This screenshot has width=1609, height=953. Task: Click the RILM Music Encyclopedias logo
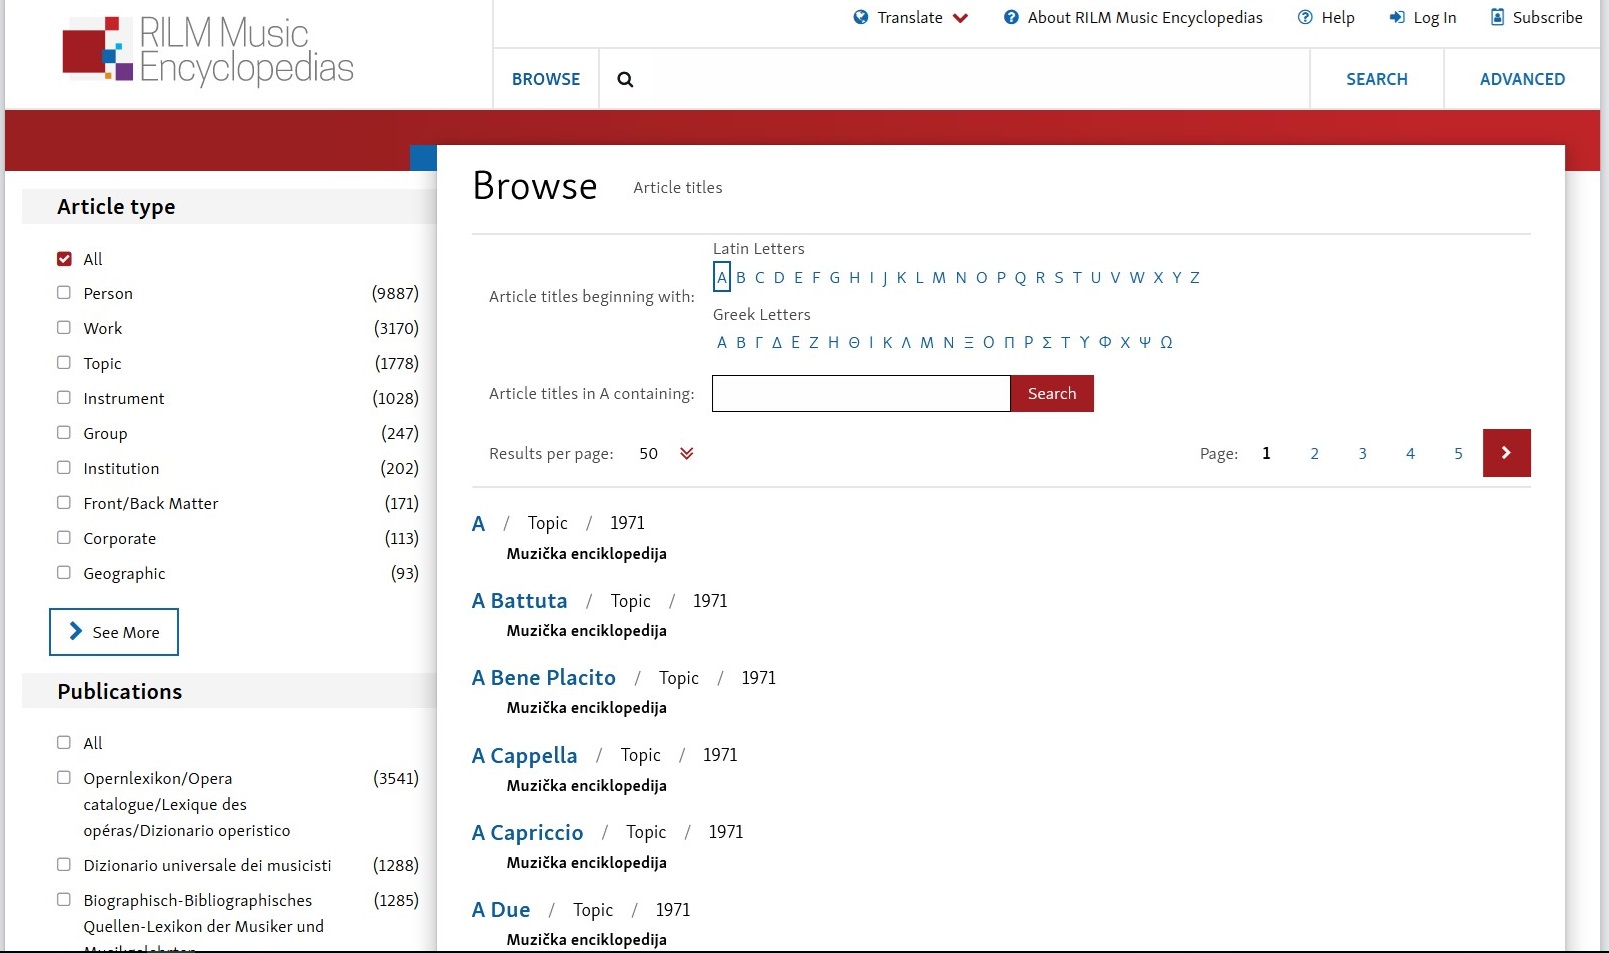click(x=208, y=50)
